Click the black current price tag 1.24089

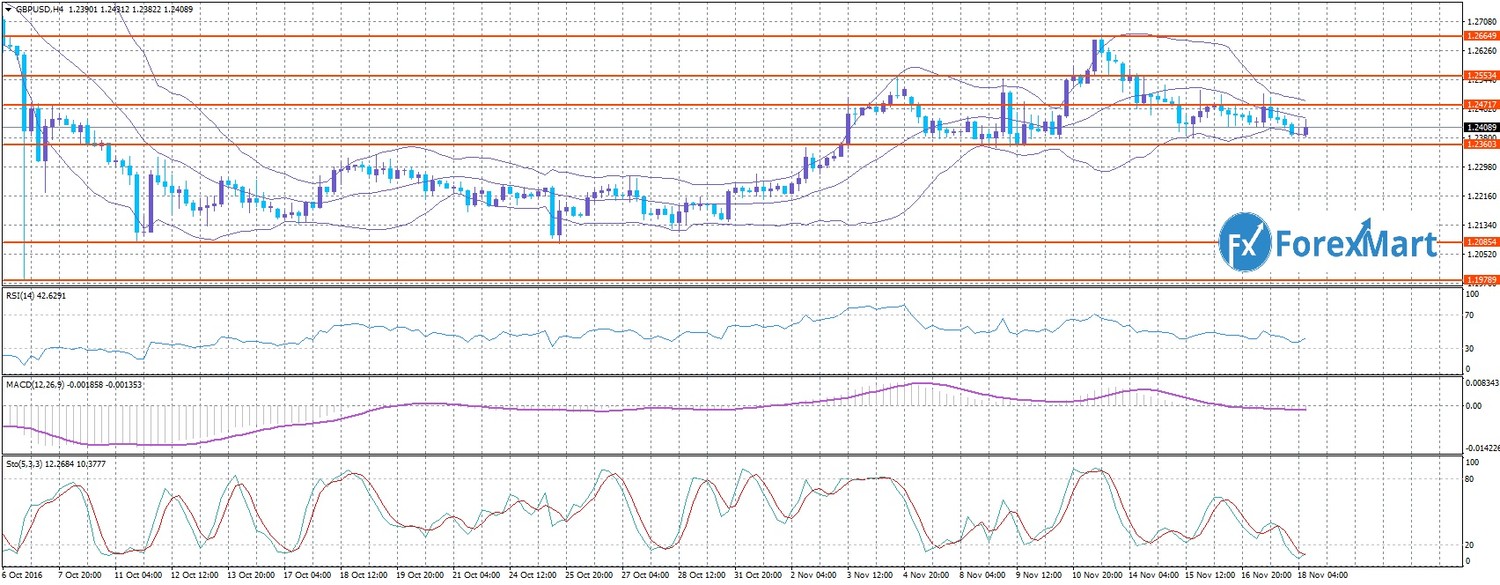(x=1480, y=128)
